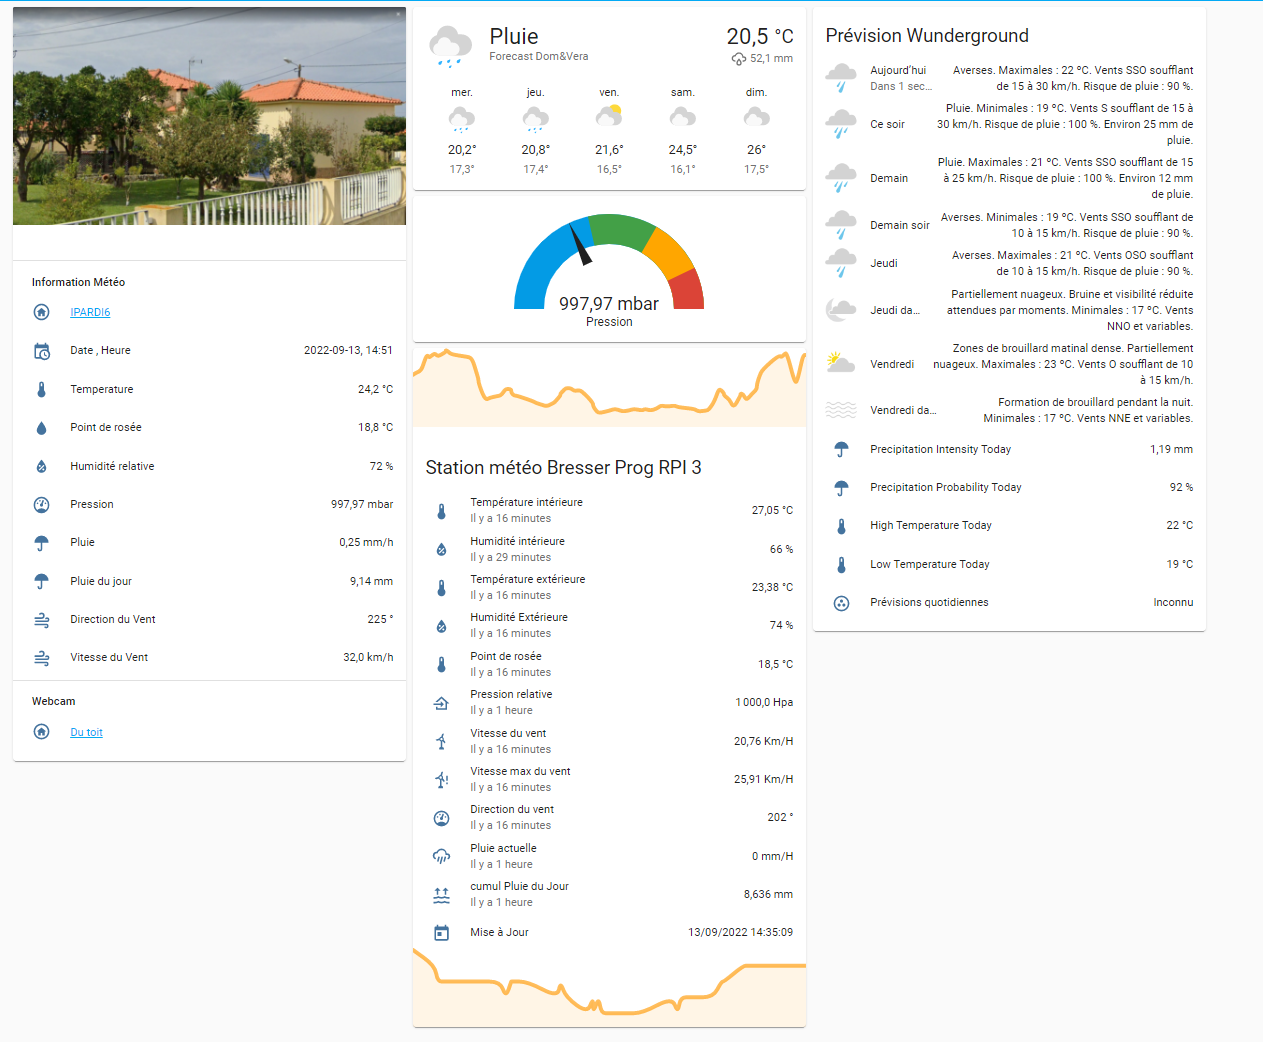
Task: Open the Demain forecast row
Action: (1008, 178)
